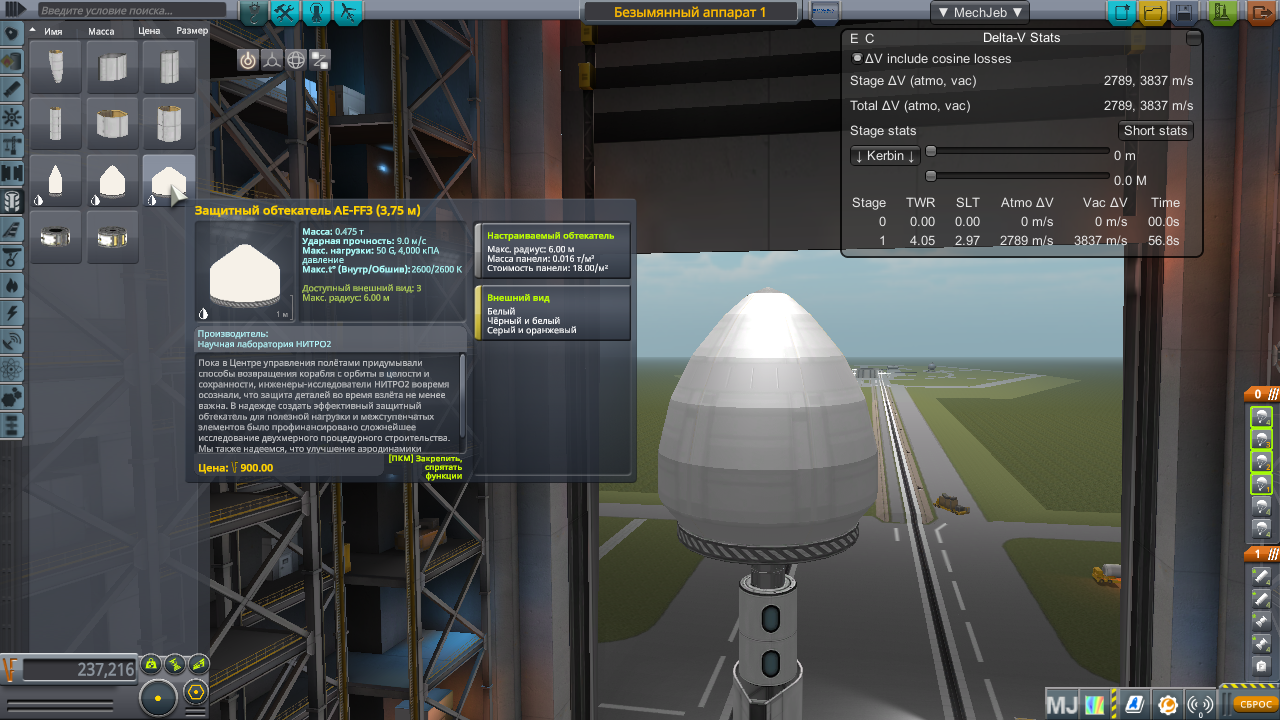Toggle the E button in Delta-V Stats
This screenshot has width=1280, height=720.
pyautogui.click(x=854, y=38)
